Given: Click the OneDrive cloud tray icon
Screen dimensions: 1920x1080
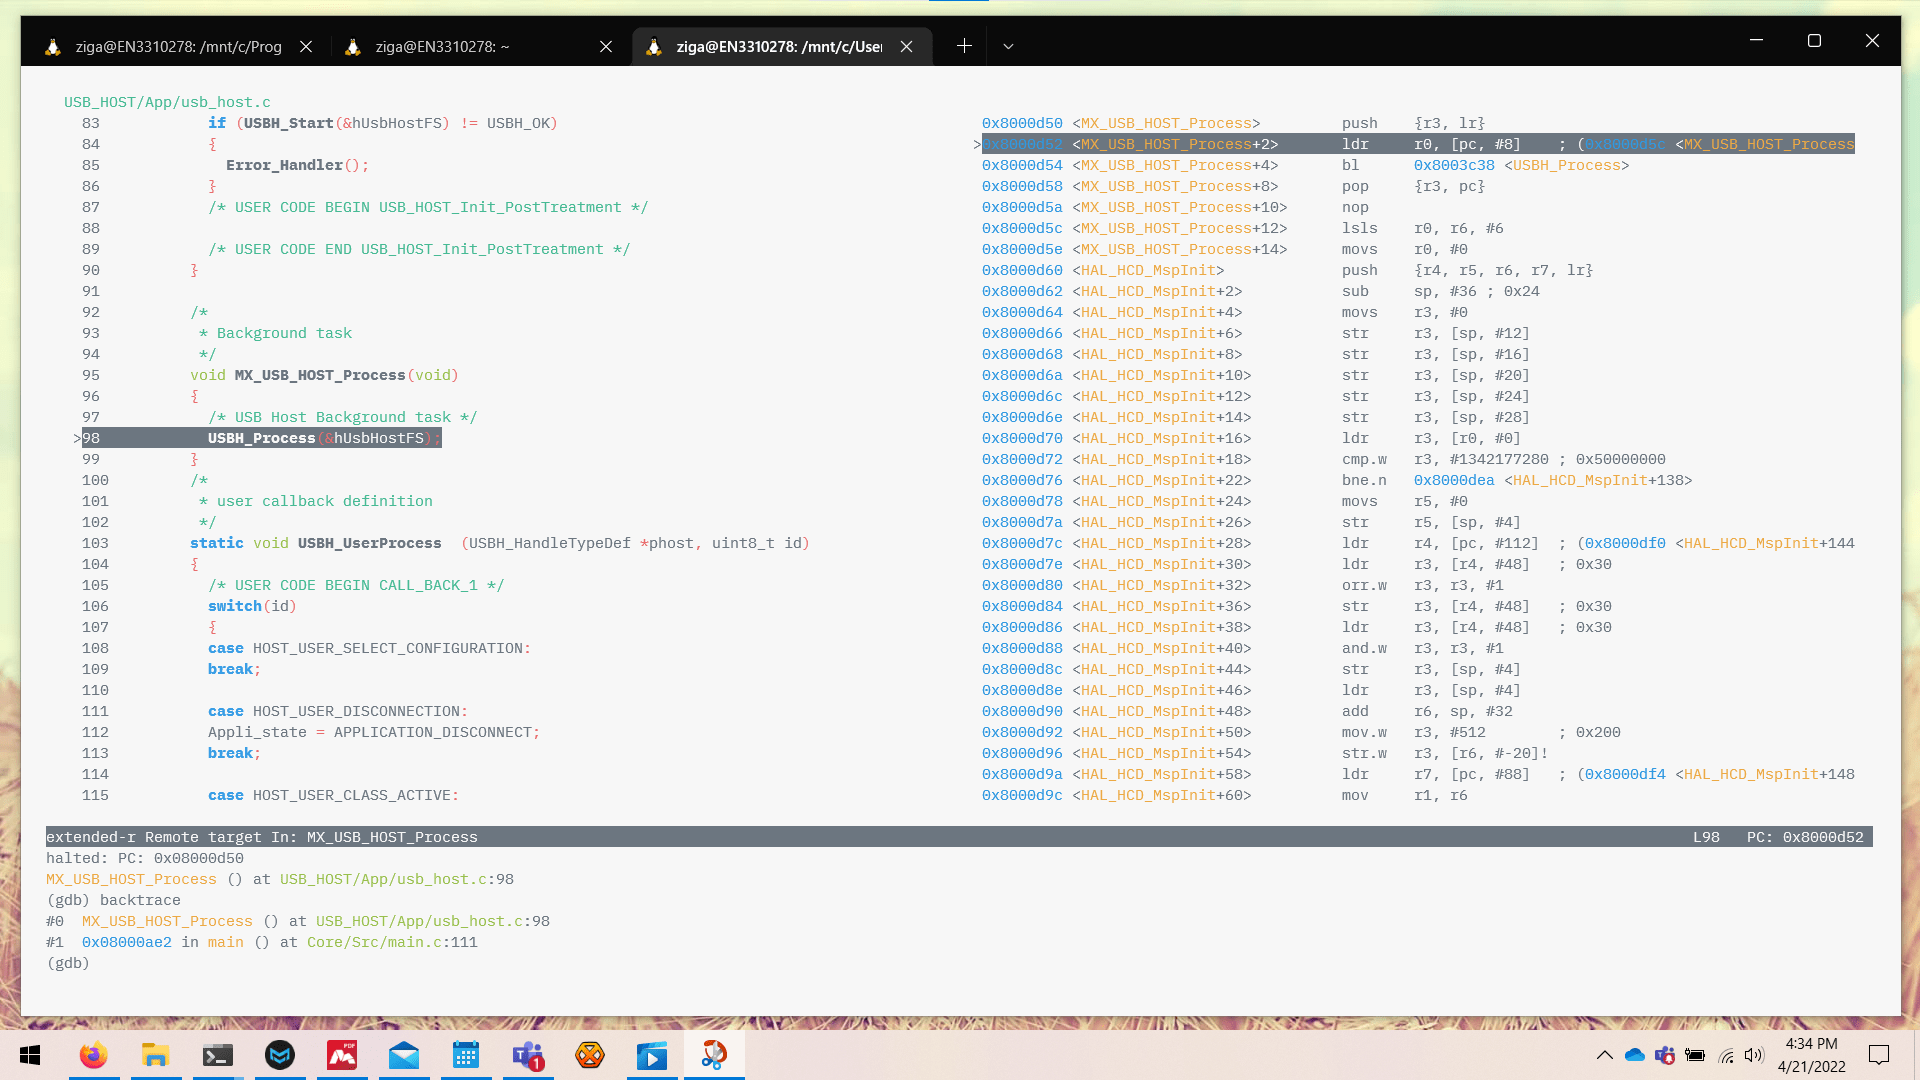Looking at the screenshot, I should [x=1635, y=1055].
